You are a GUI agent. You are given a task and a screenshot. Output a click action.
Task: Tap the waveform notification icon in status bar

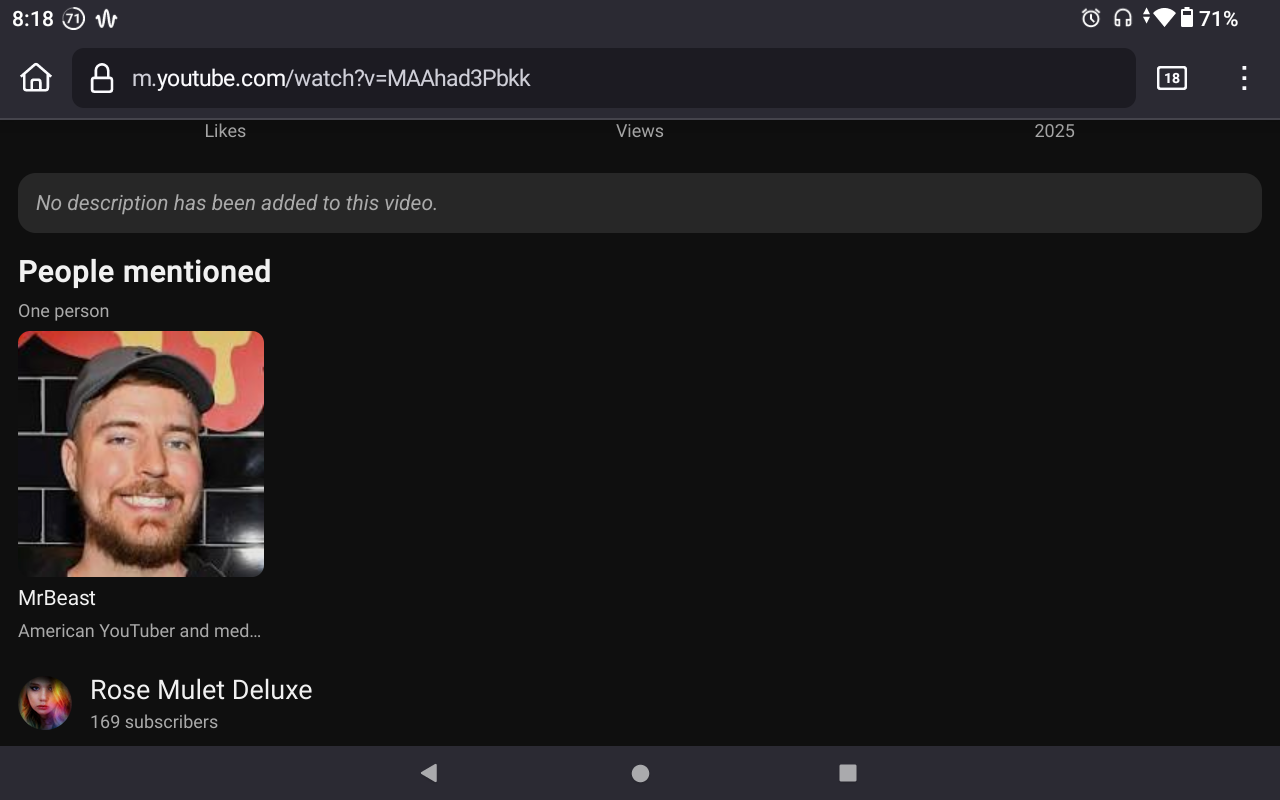tap(106, 18)
